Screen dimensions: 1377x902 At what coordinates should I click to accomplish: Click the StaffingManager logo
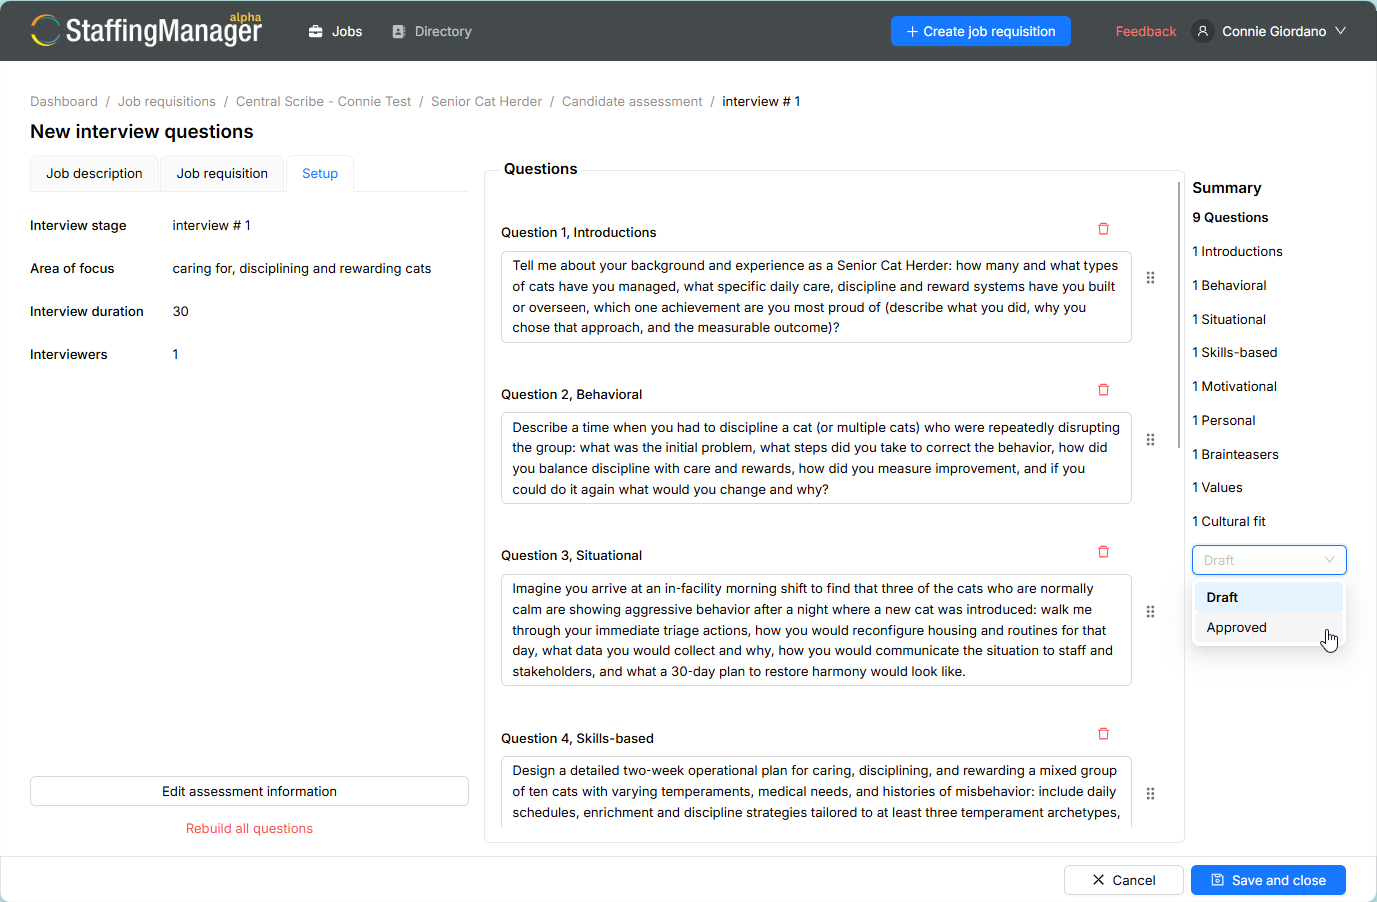(146, 30)
